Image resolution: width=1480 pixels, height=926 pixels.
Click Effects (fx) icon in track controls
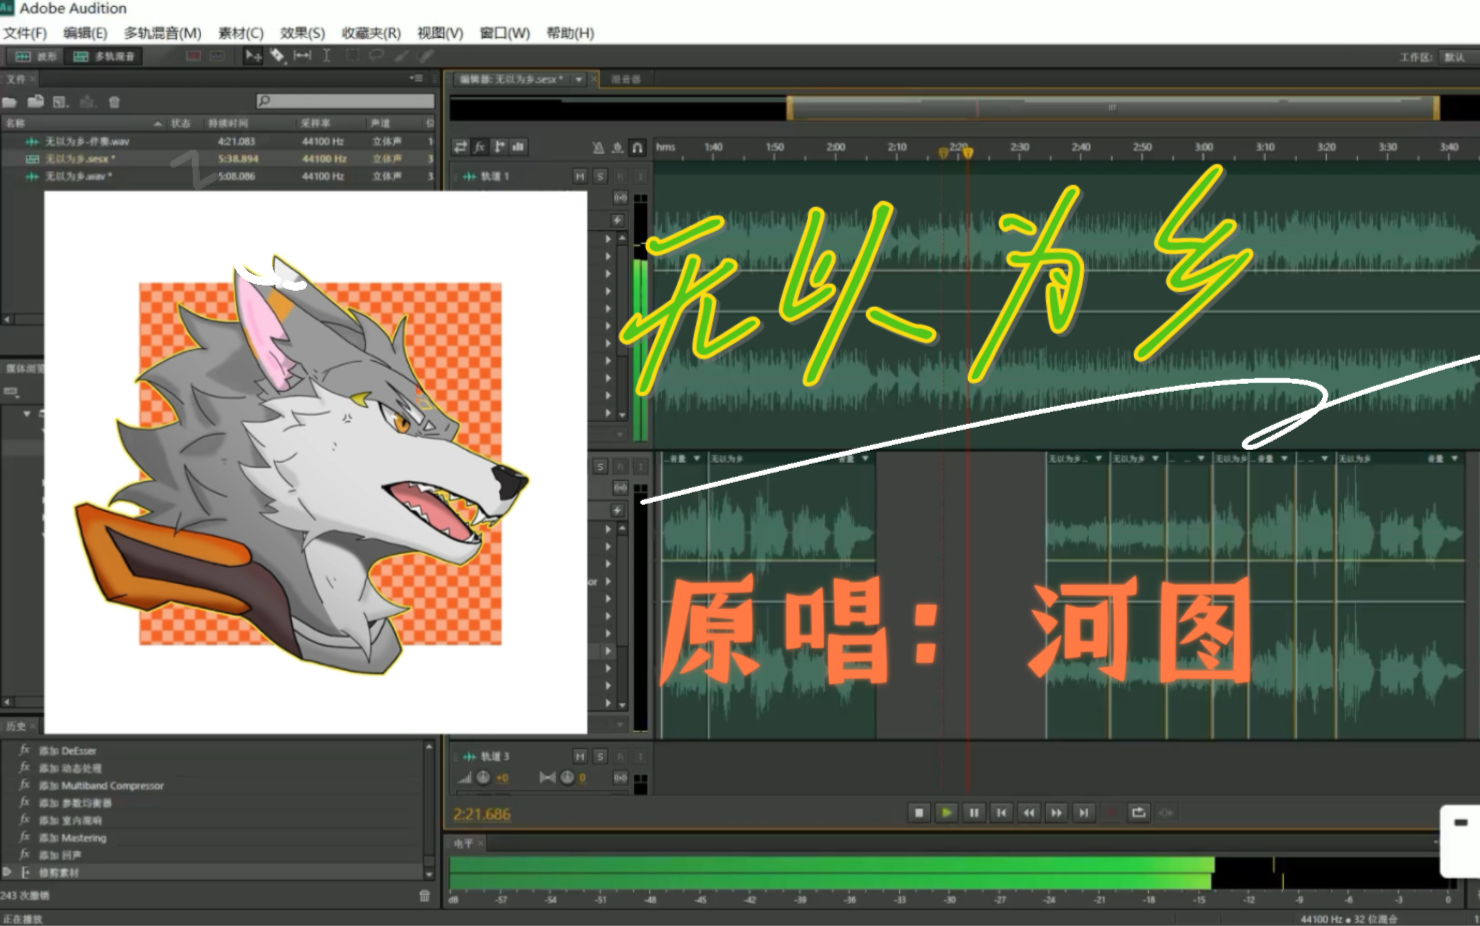pos(479,147)
